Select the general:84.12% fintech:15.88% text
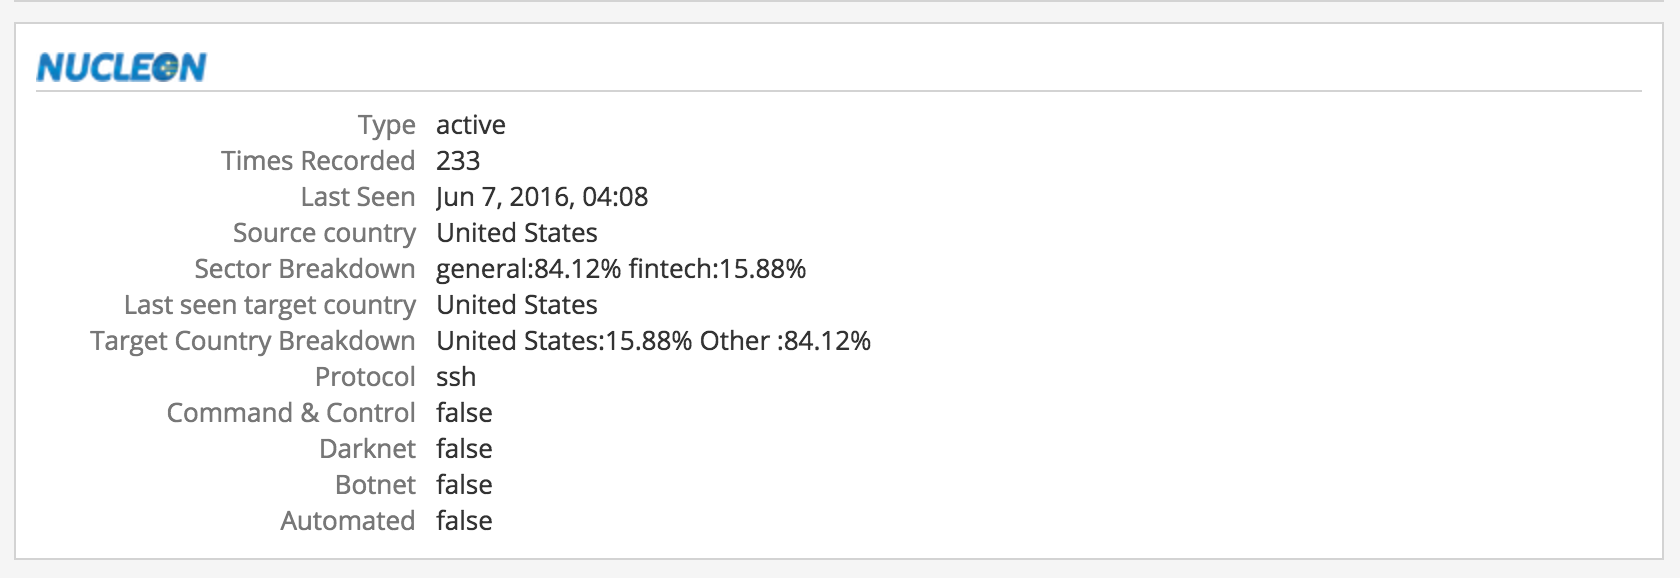This screenshot has height=578, width=1680. point(620,269)
